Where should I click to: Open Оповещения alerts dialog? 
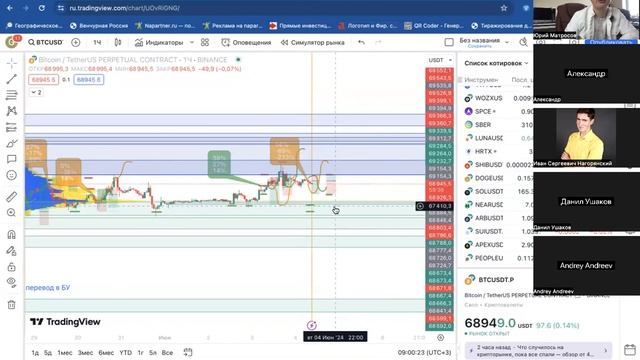[246, 42]
